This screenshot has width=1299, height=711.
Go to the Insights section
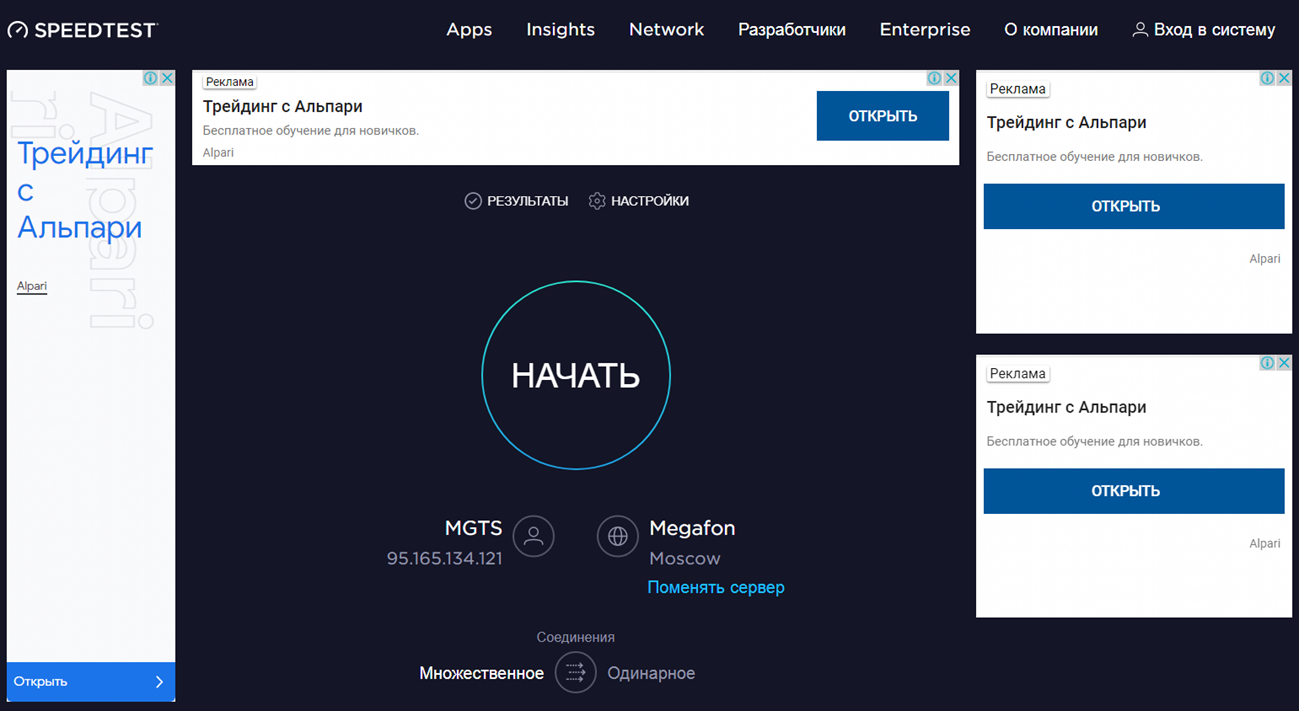click(561, 30)
